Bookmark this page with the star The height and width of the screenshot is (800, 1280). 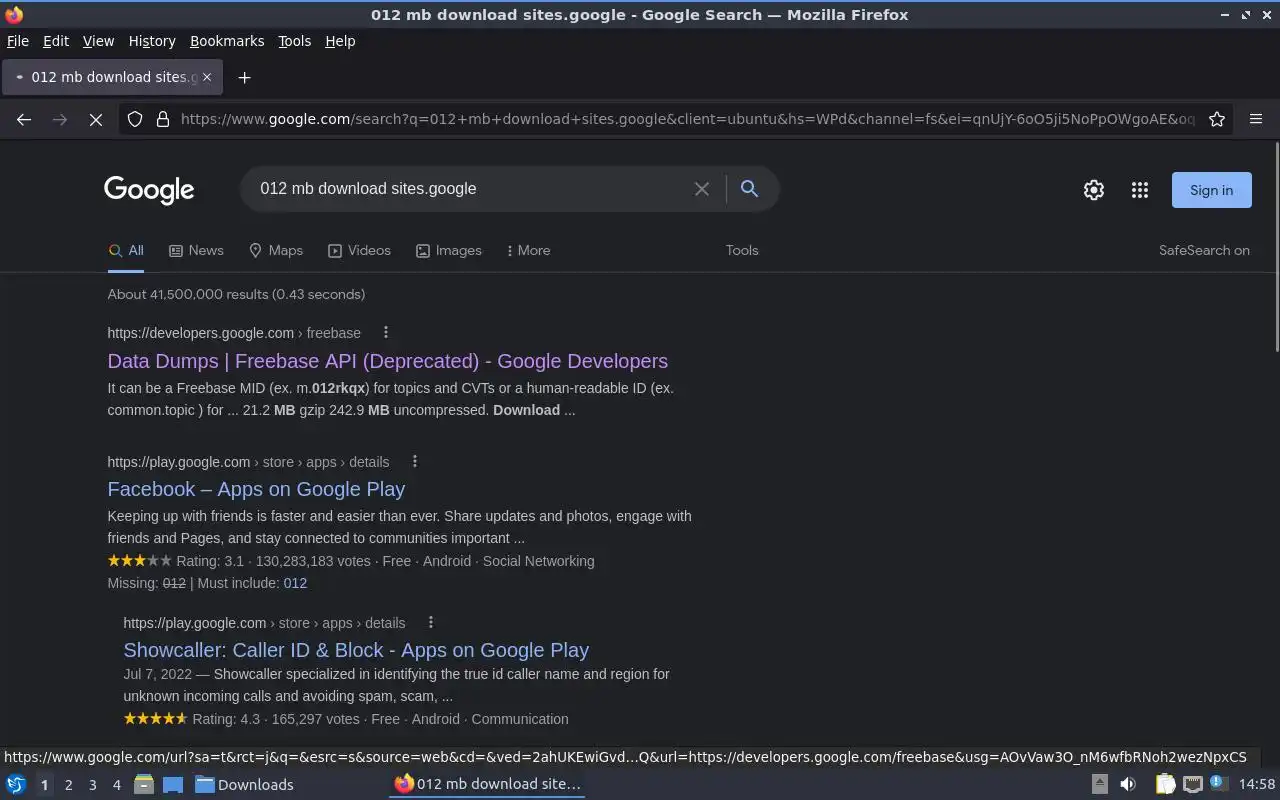tap(1217, 119)
